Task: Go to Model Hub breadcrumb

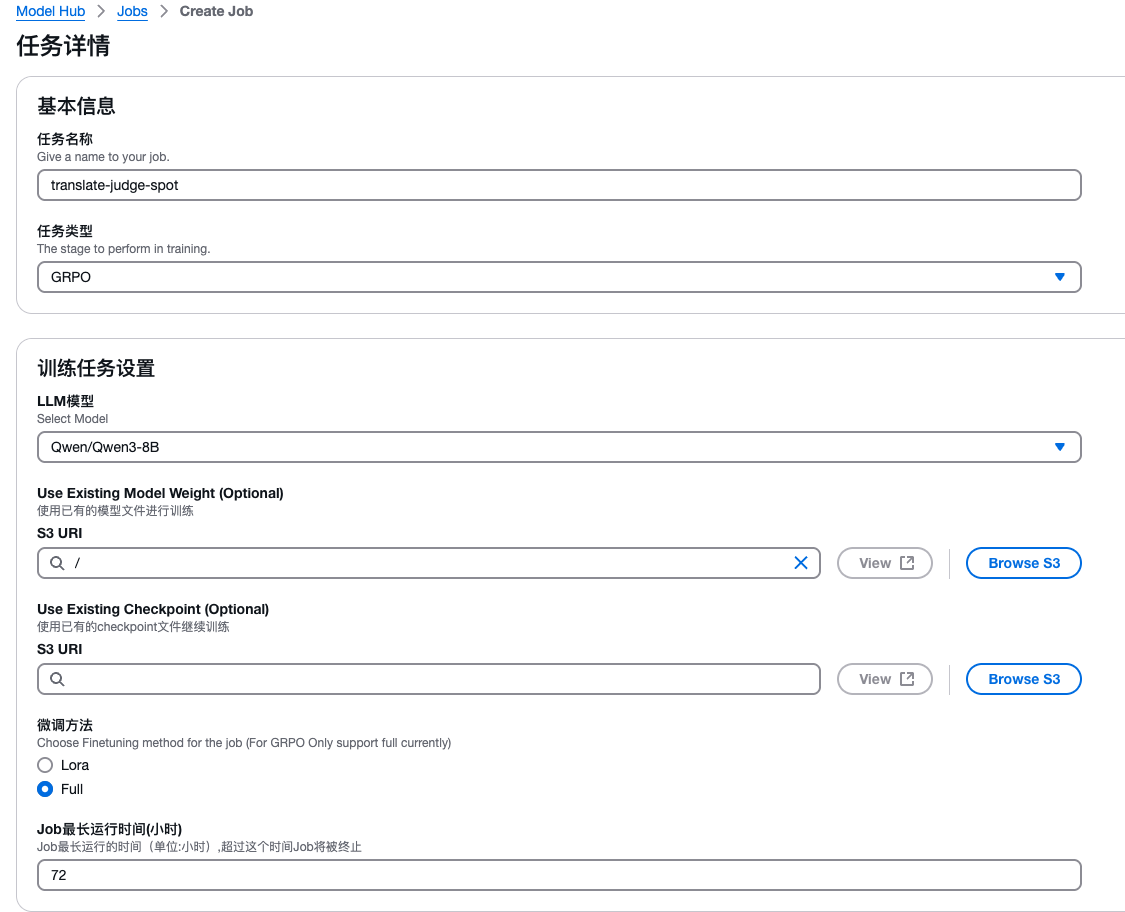Action: point(50,11)
